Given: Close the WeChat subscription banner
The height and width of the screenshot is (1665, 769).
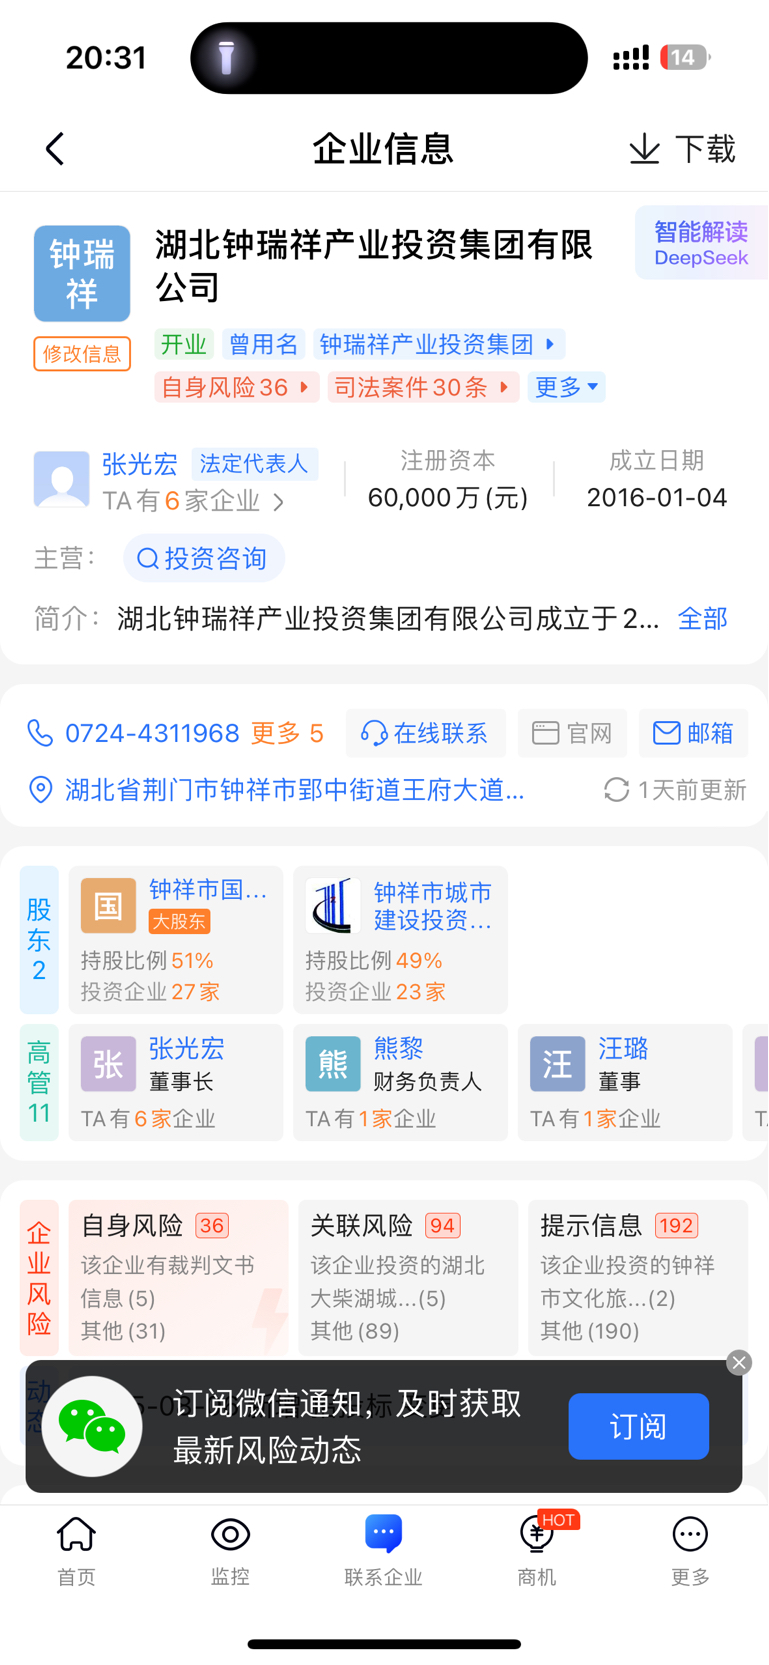Looking at the screenshot, I should click(739, 1363).
